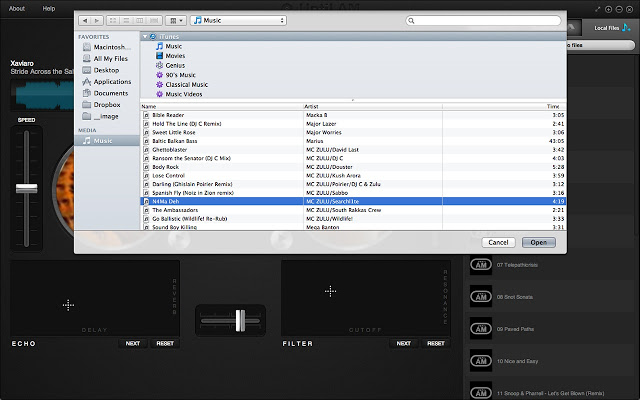Select the highlighted track N4Ma Deh

click(x=353, y=201)
